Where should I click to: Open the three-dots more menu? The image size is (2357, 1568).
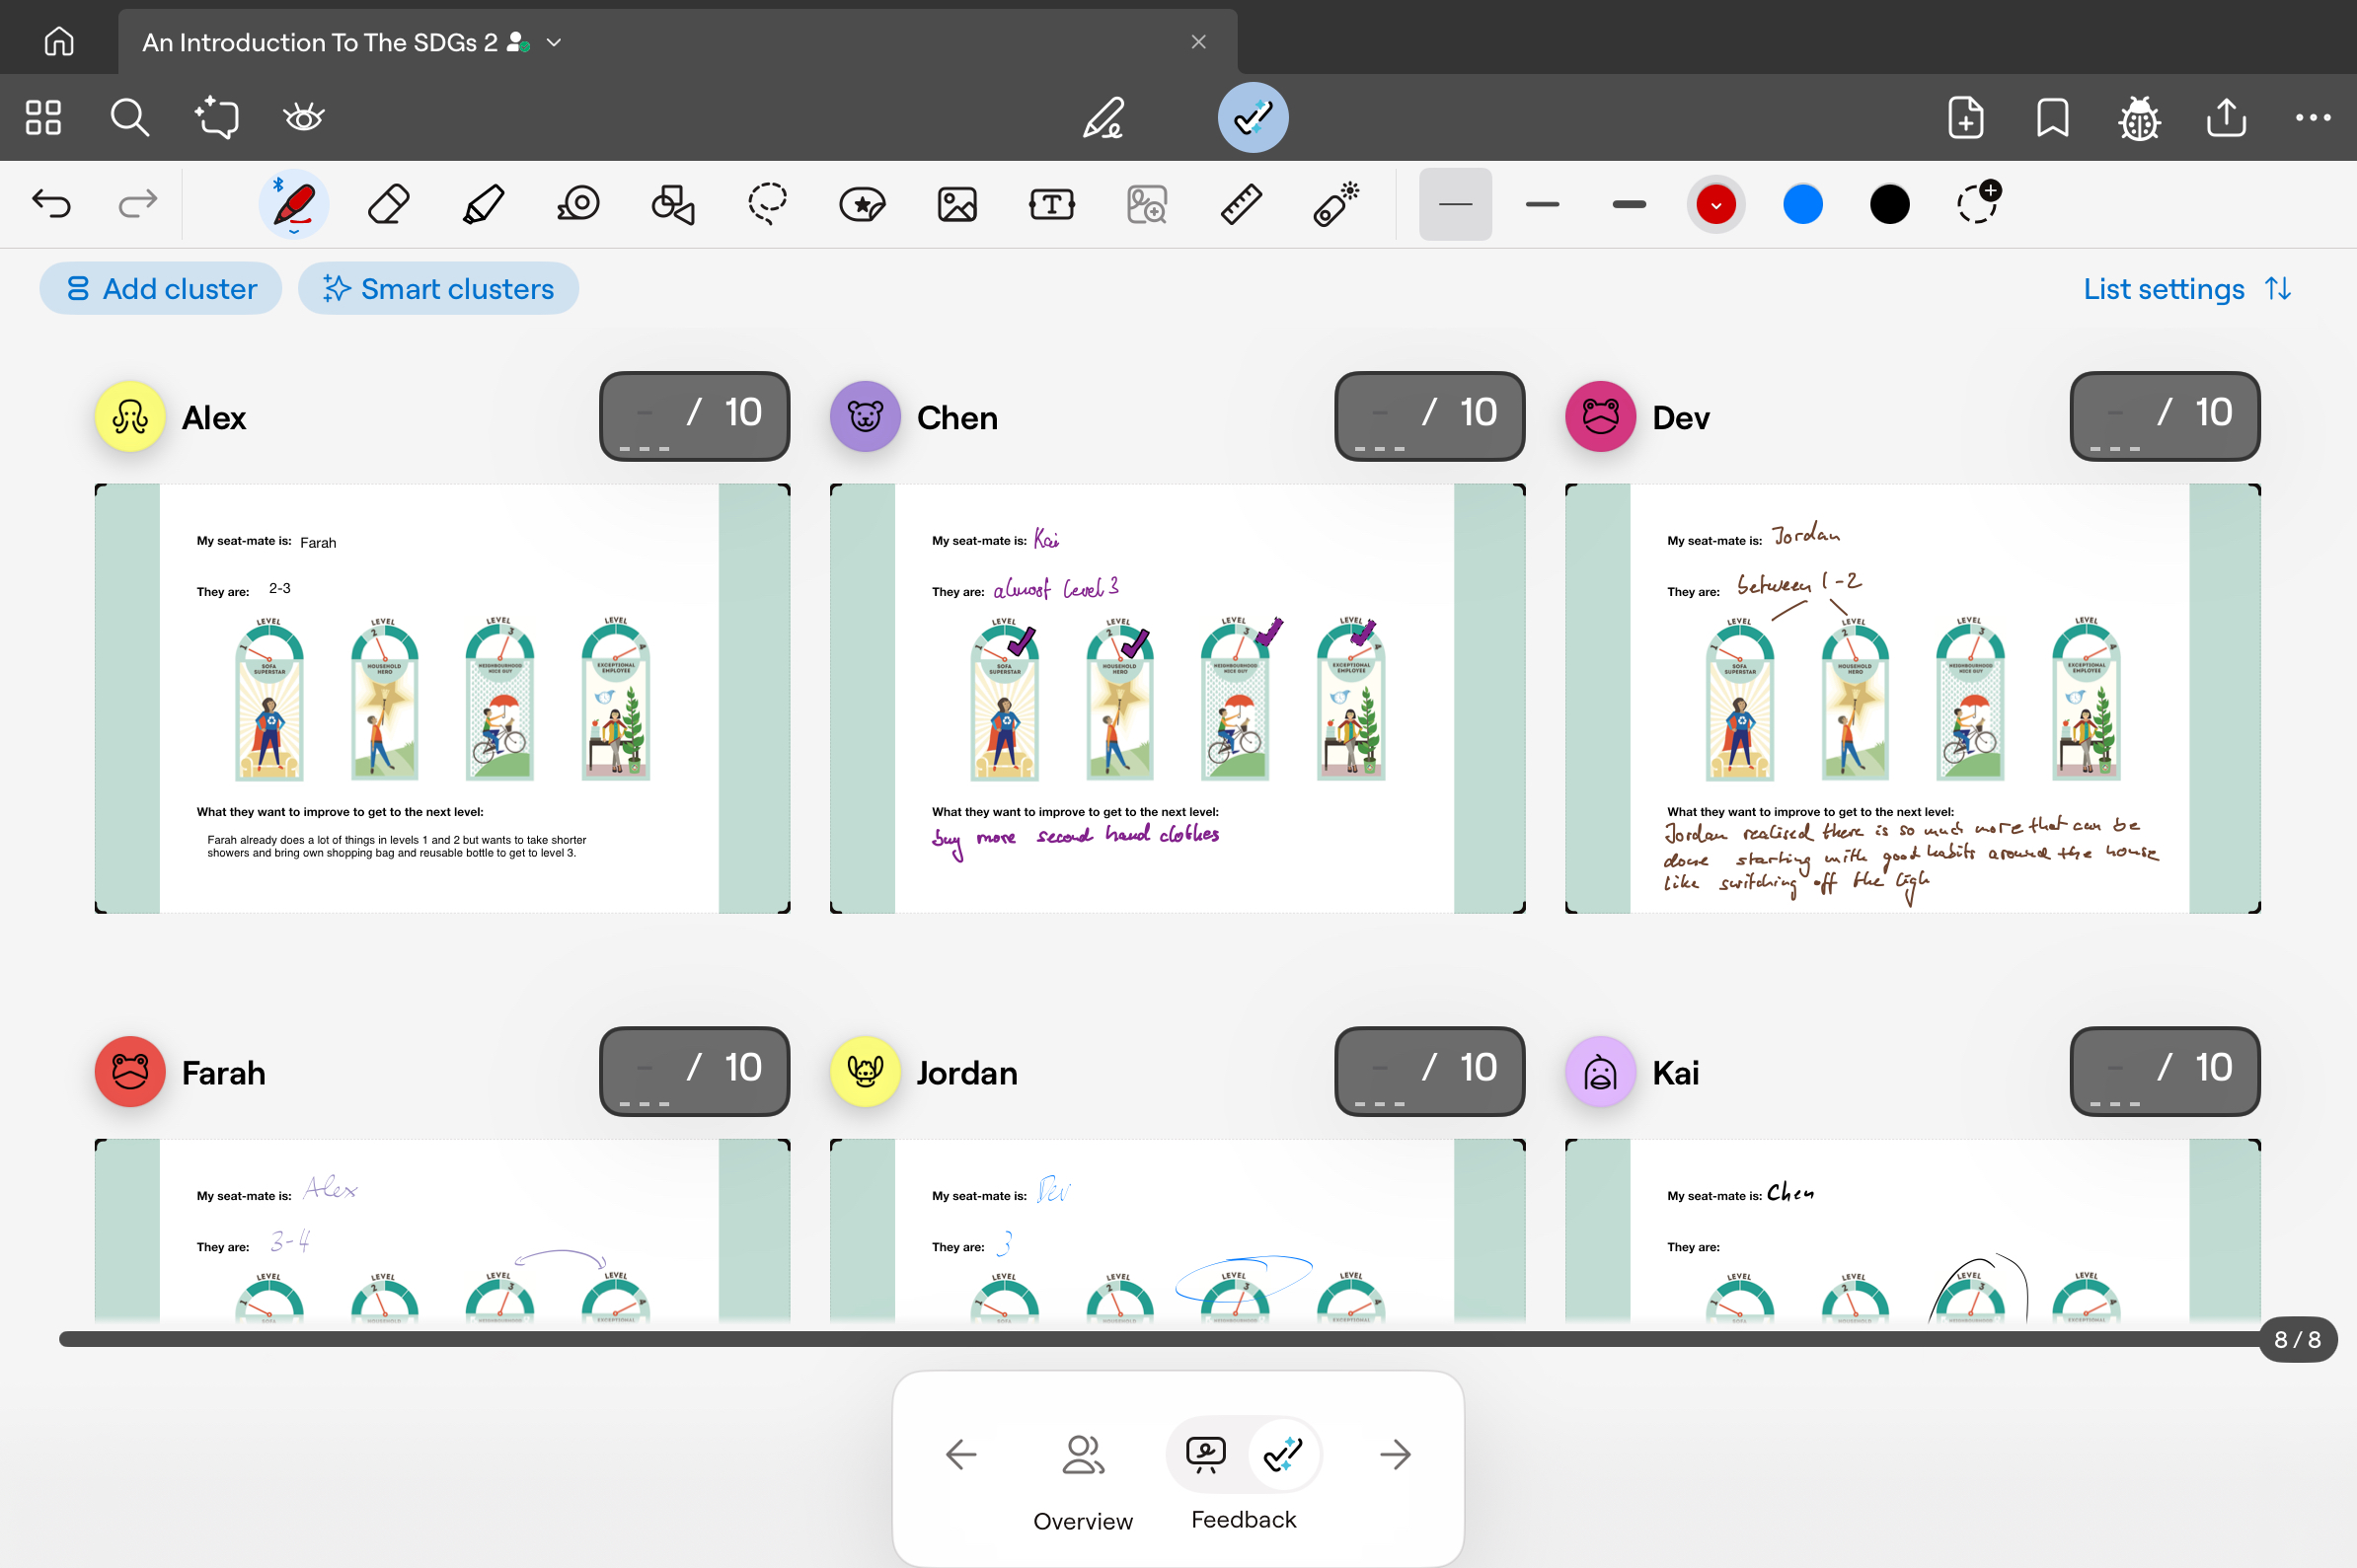(x=2312, y=118)
